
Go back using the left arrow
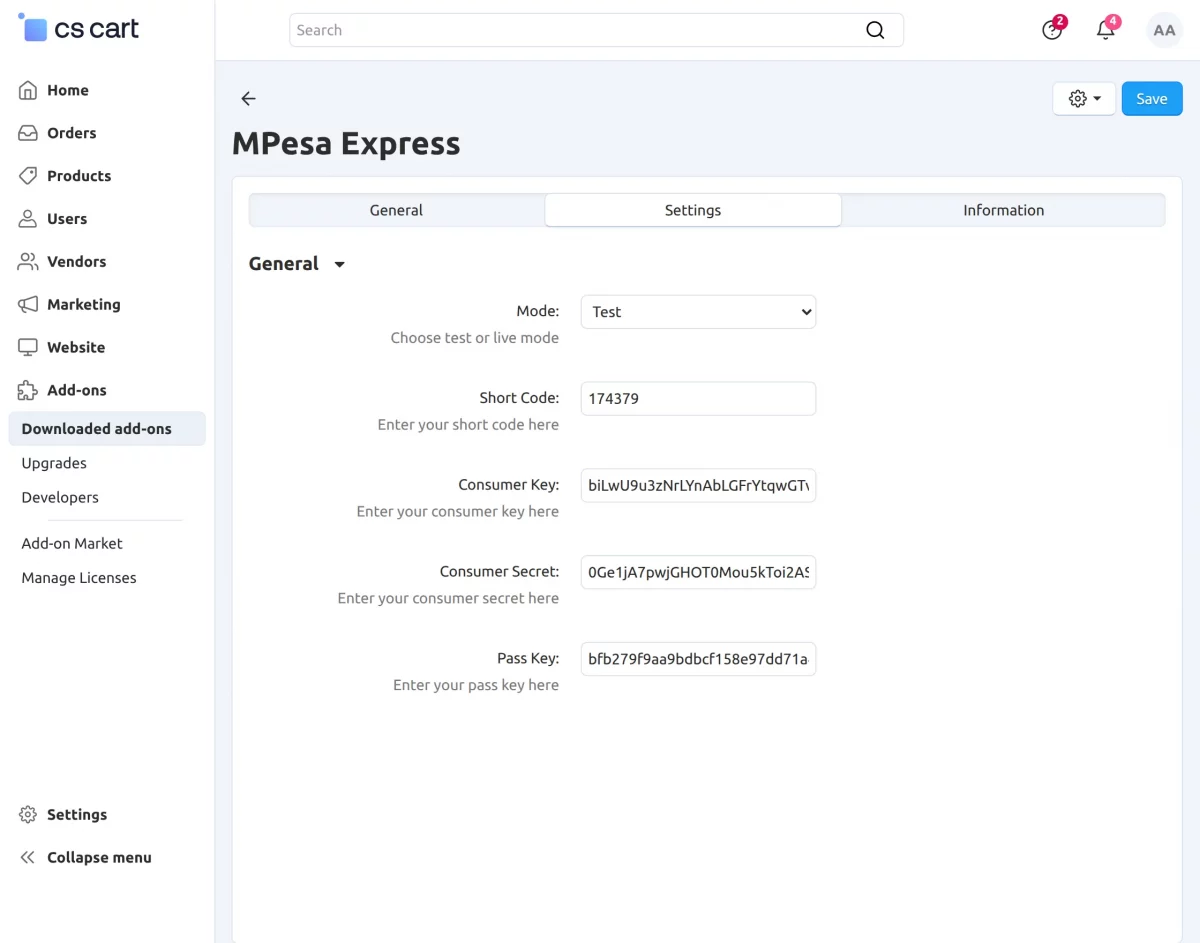249,98
